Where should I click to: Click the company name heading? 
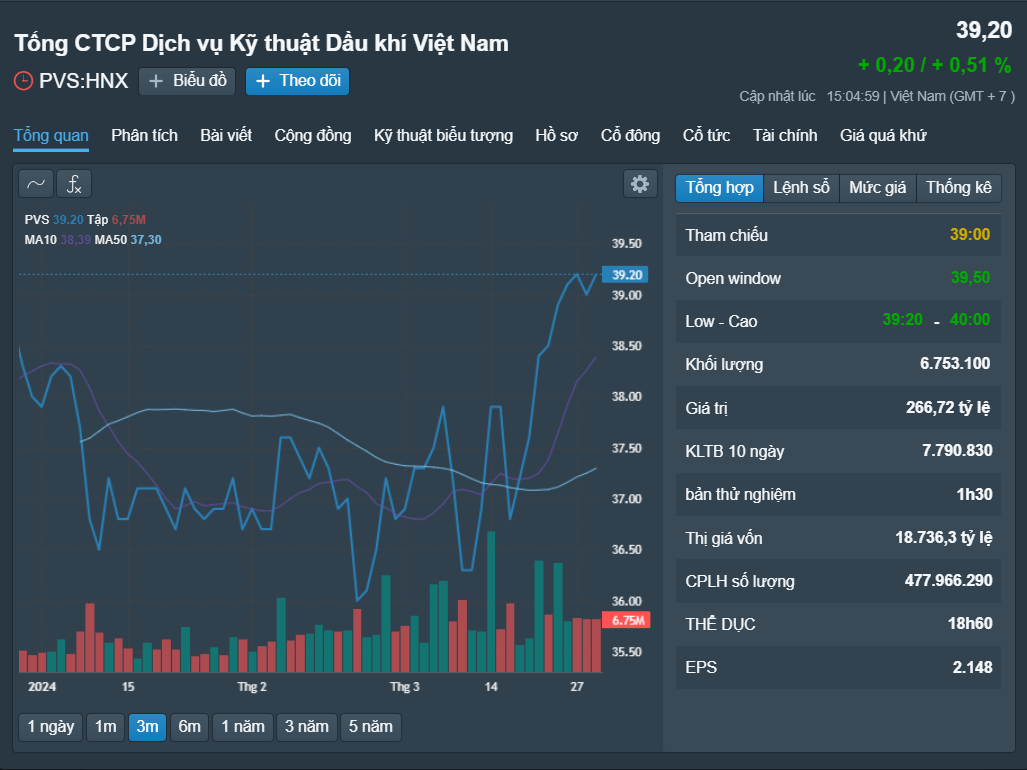coord(261,43)
